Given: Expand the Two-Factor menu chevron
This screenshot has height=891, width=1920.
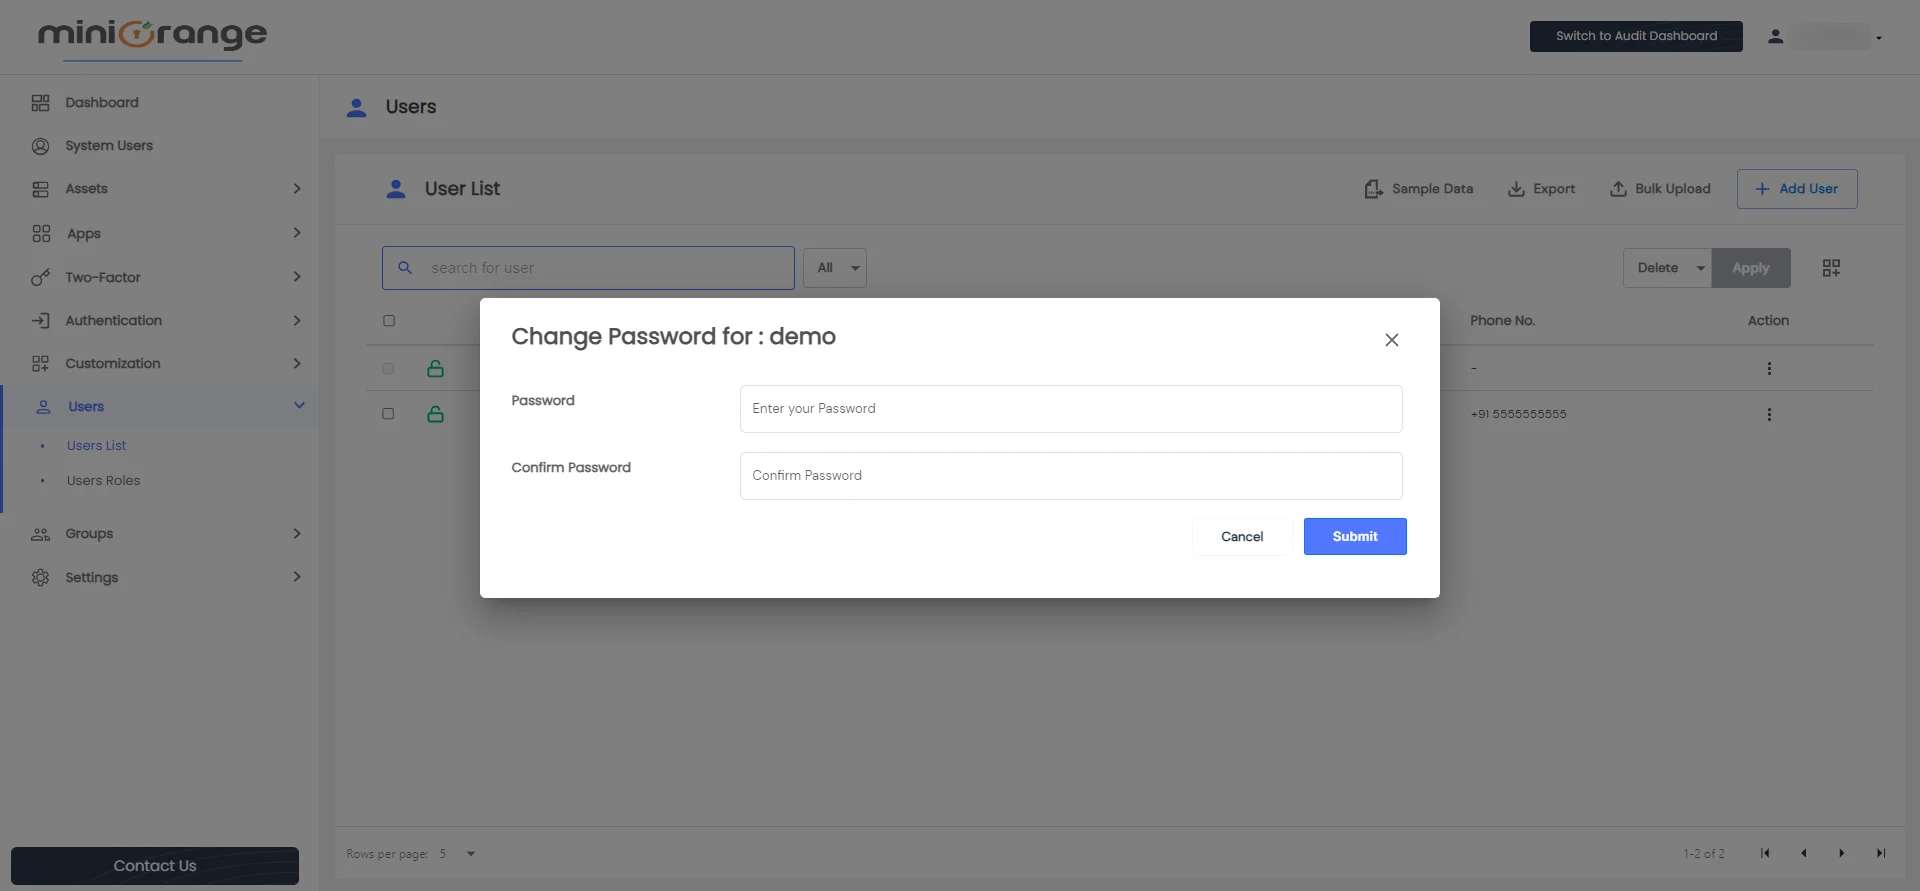Looking at the screenshot, I should 297,276.
